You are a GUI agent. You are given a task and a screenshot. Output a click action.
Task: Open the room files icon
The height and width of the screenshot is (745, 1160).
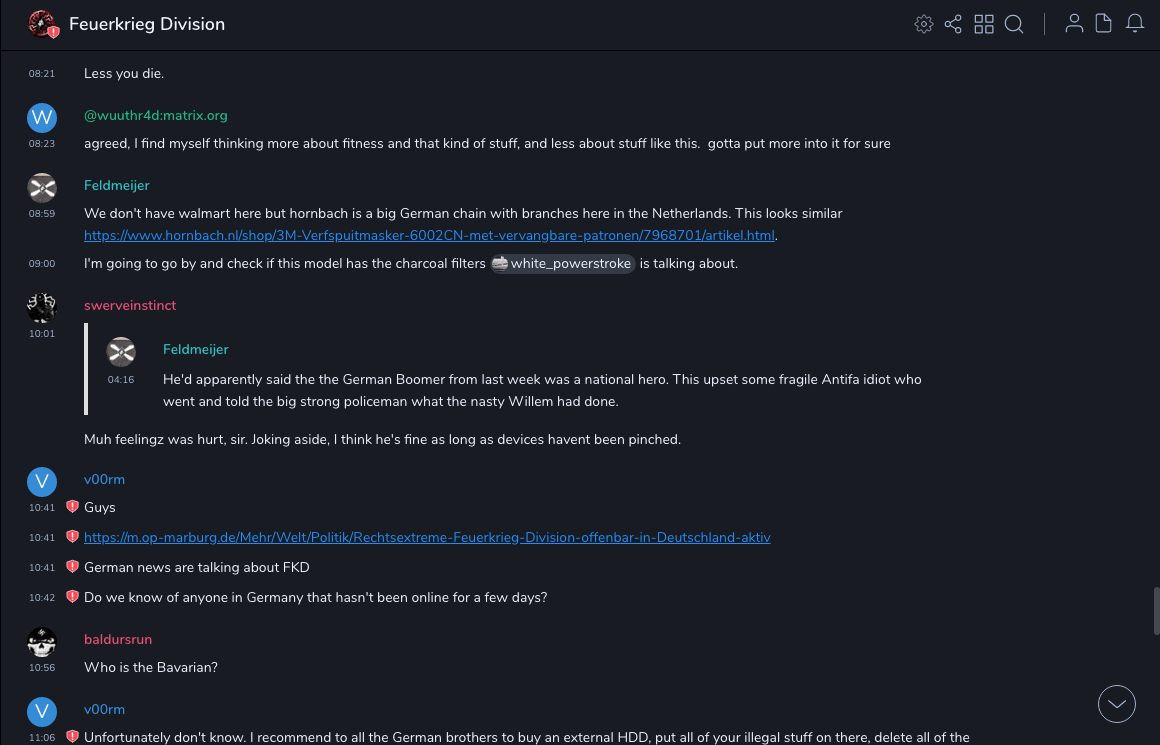1104,24
